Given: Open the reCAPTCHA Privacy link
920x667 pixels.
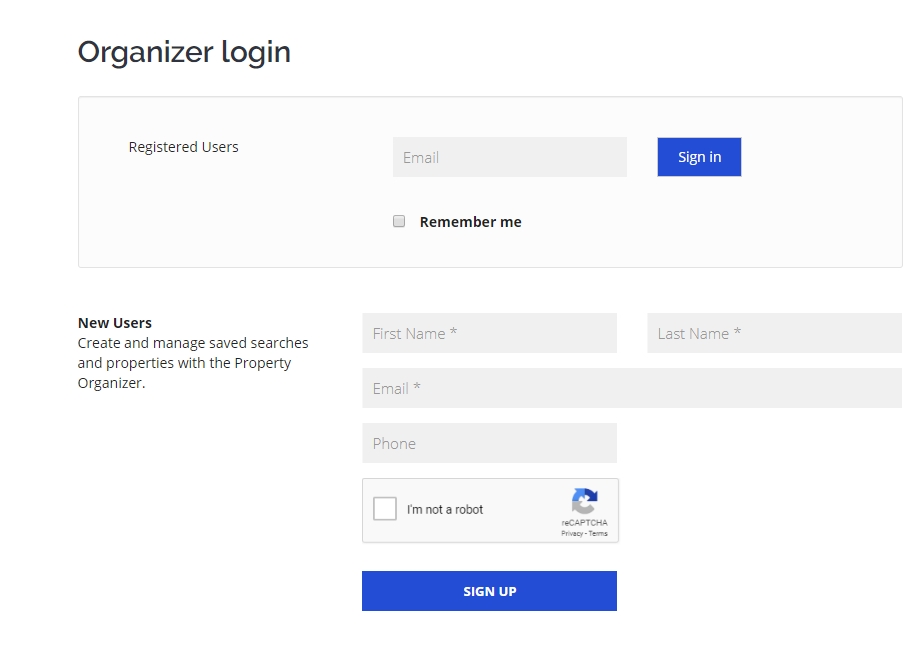Looking at the screenshot, I should tap(571, 534).
